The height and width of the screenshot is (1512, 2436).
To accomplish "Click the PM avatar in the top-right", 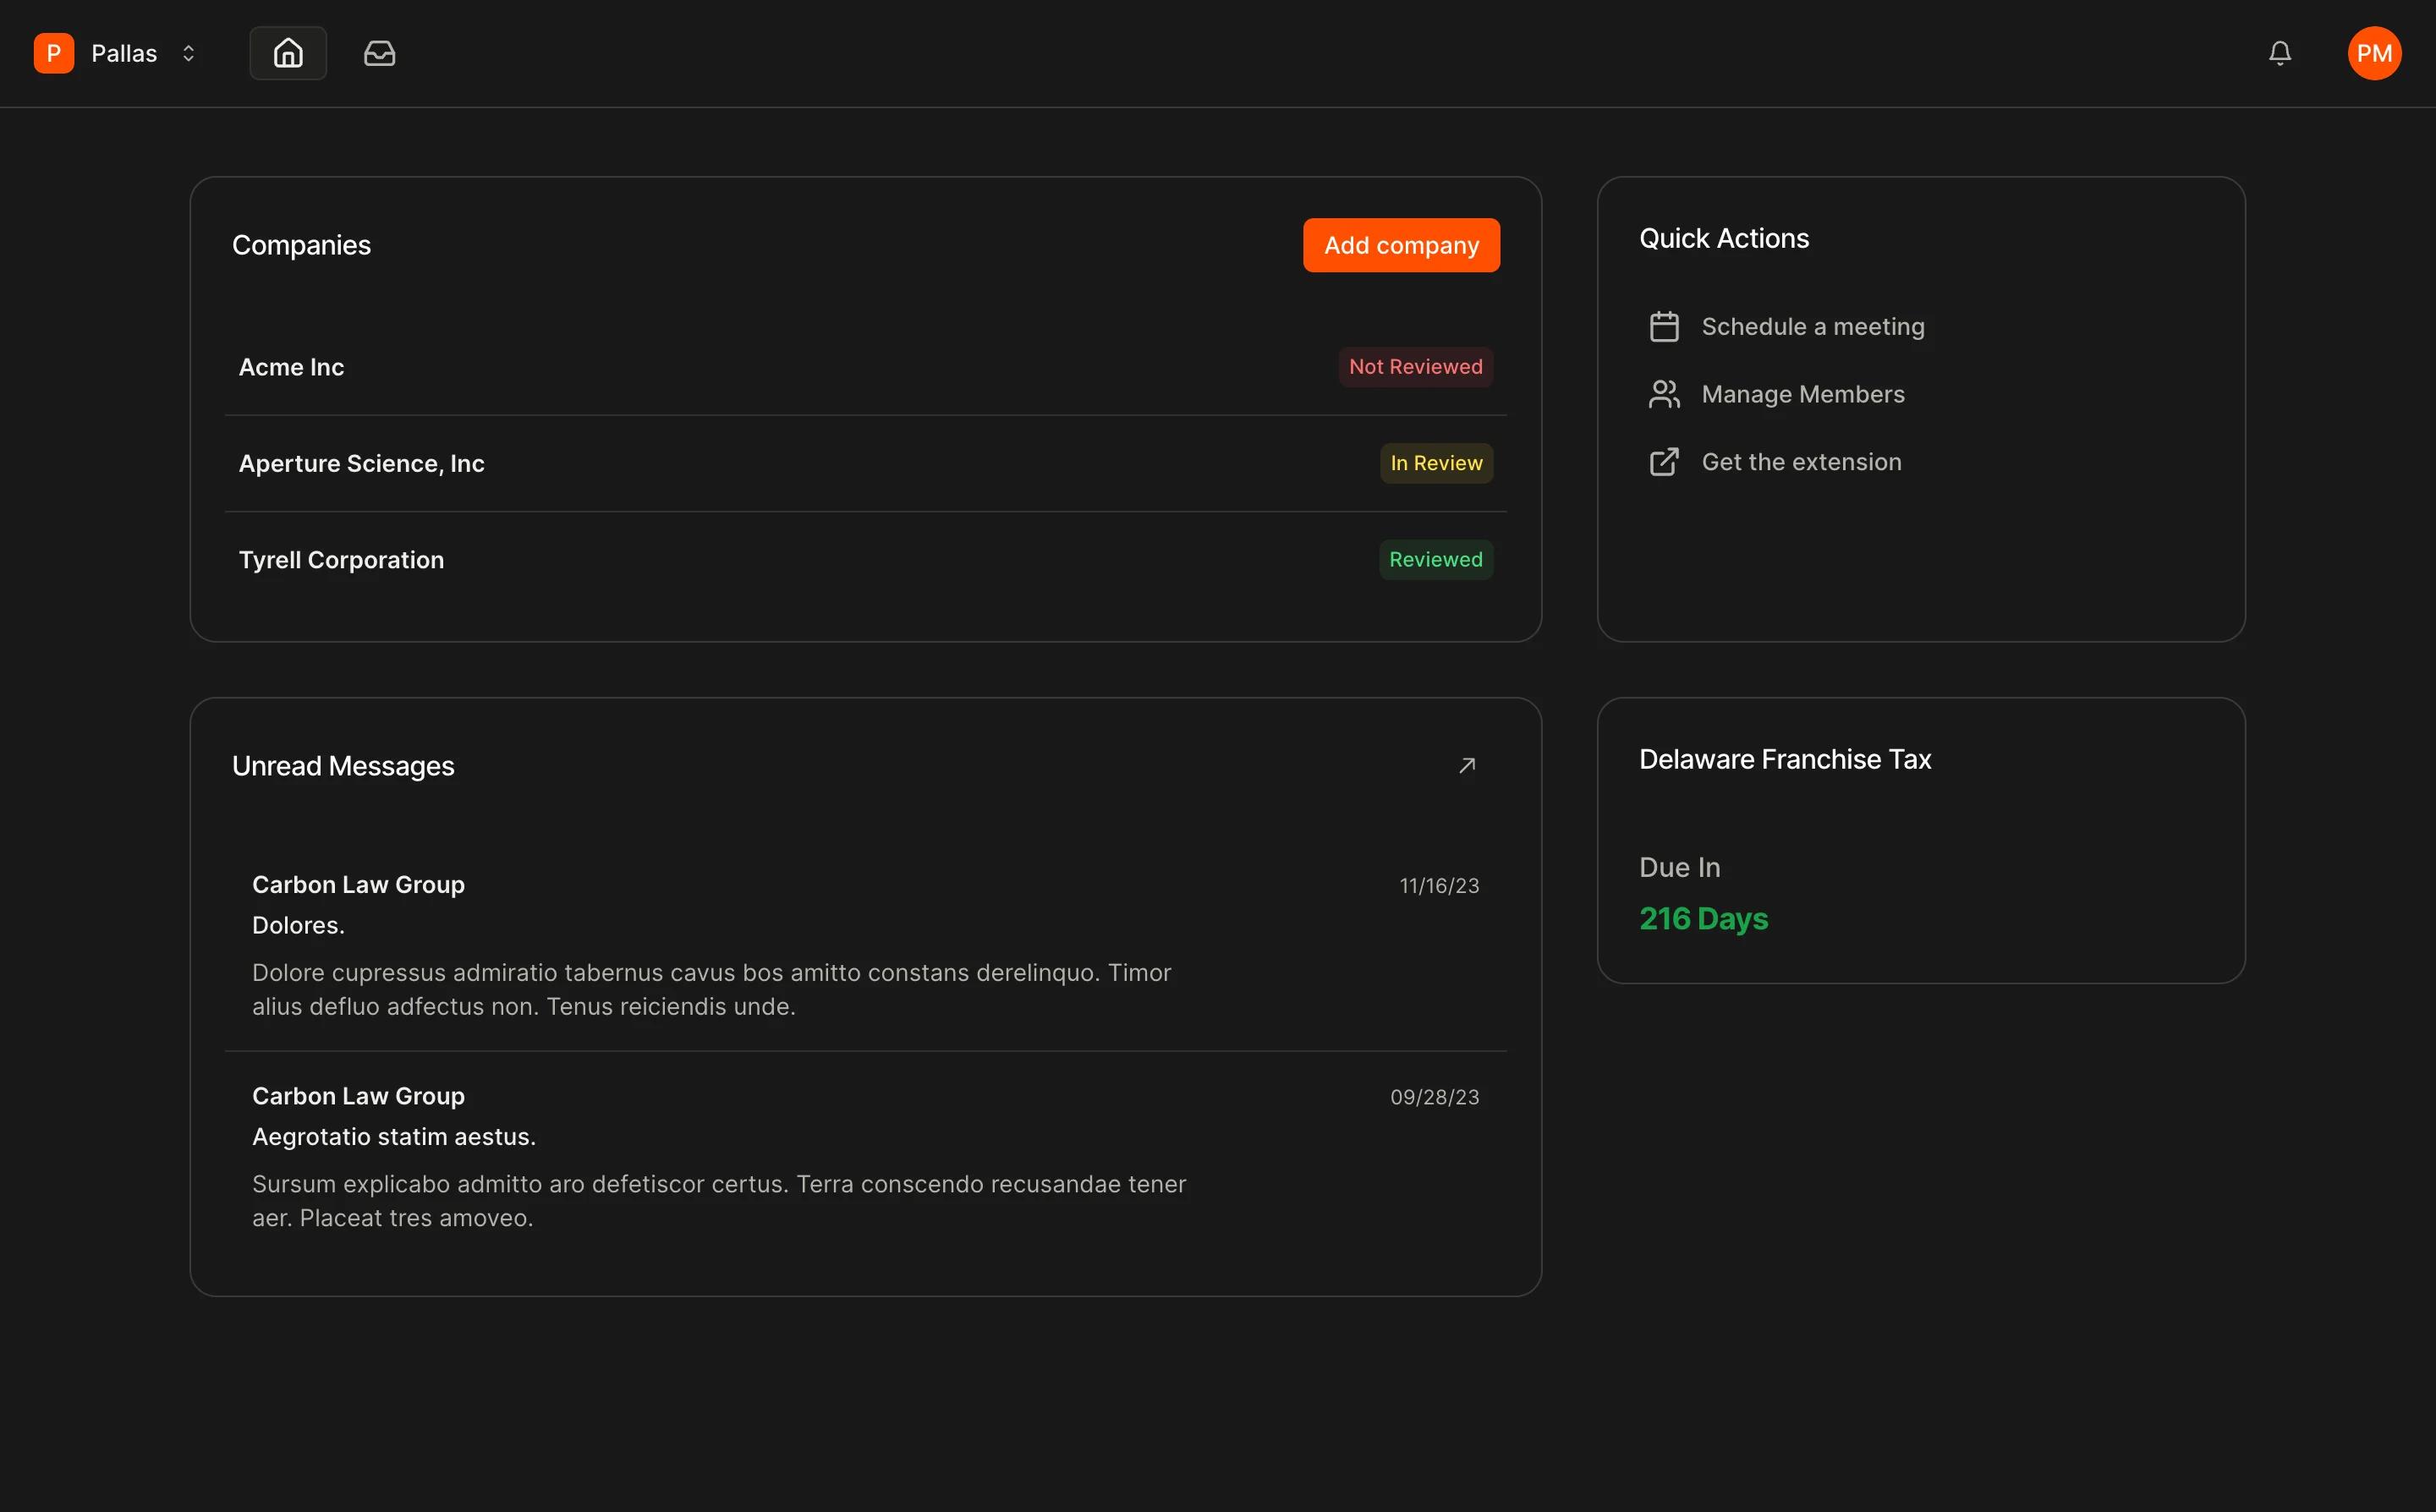I will point(2374,53).
